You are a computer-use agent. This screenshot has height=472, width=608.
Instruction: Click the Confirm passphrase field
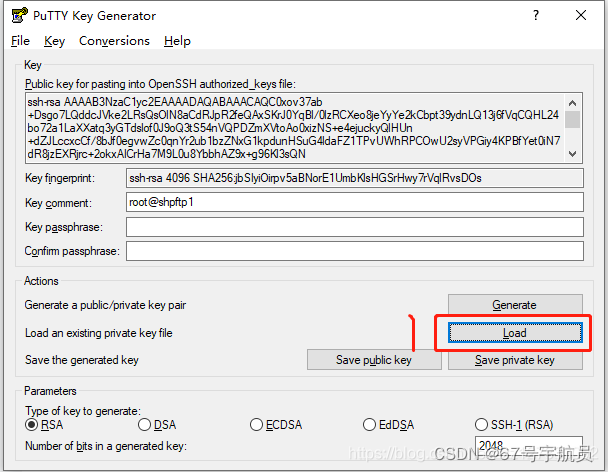pos(354,251)
